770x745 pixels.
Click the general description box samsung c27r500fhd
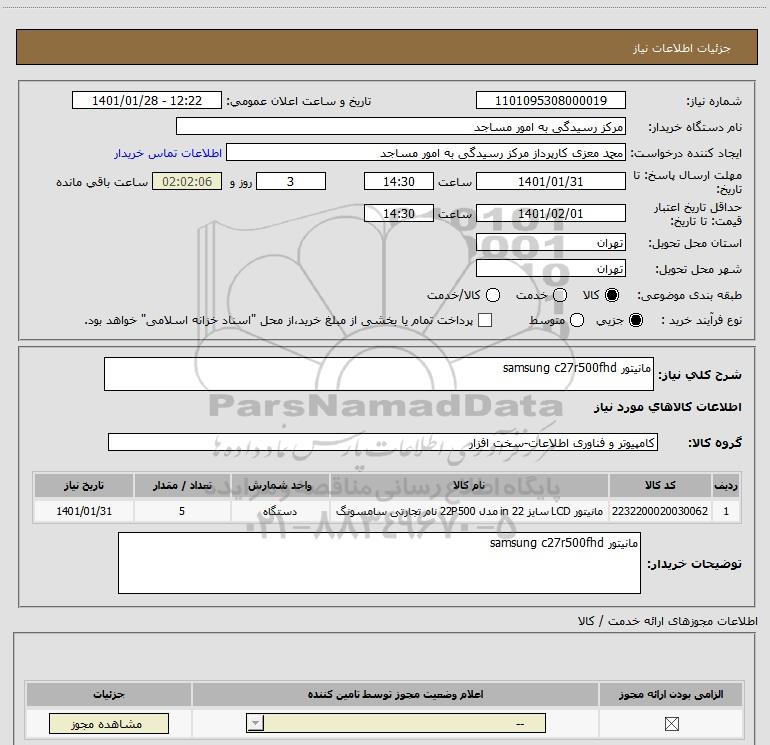(379, 374)
